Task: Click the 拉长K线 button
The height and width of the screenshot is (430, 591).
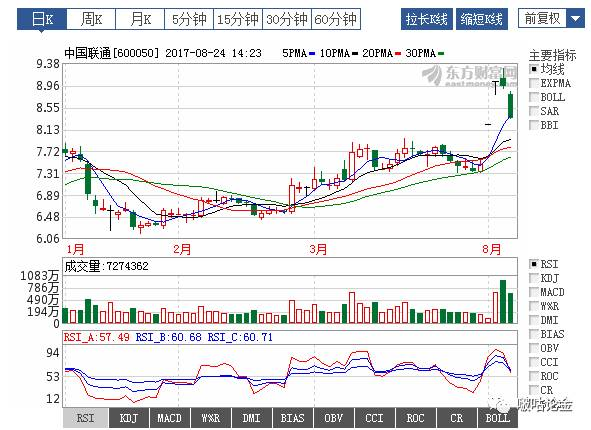Action: point(427,19)
